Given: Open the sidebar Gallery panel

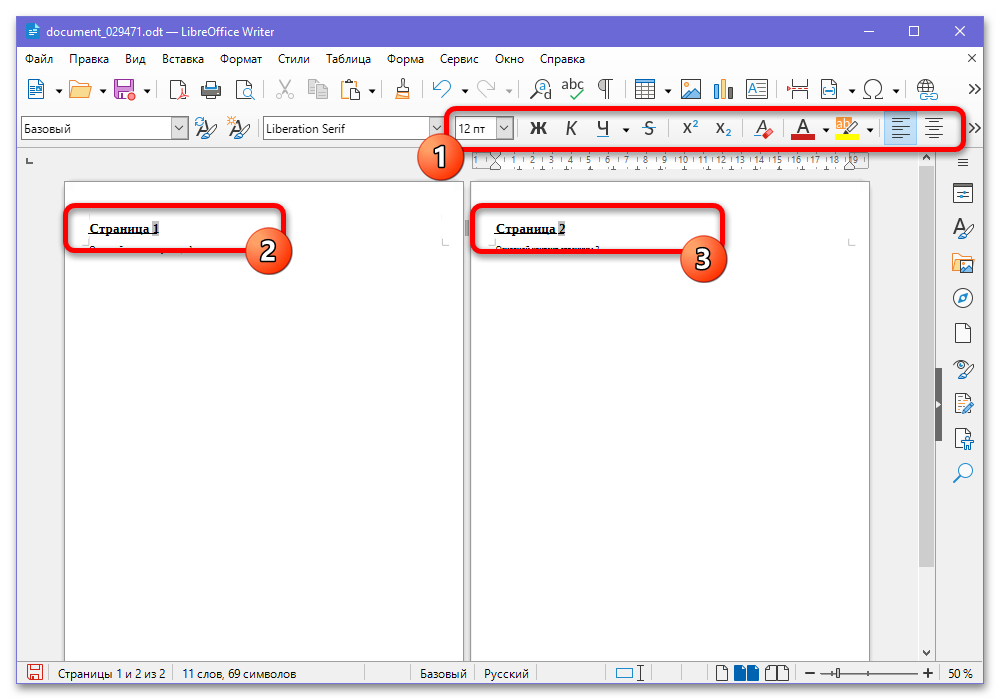Looking at the screenshot, I should coord(962,263).
